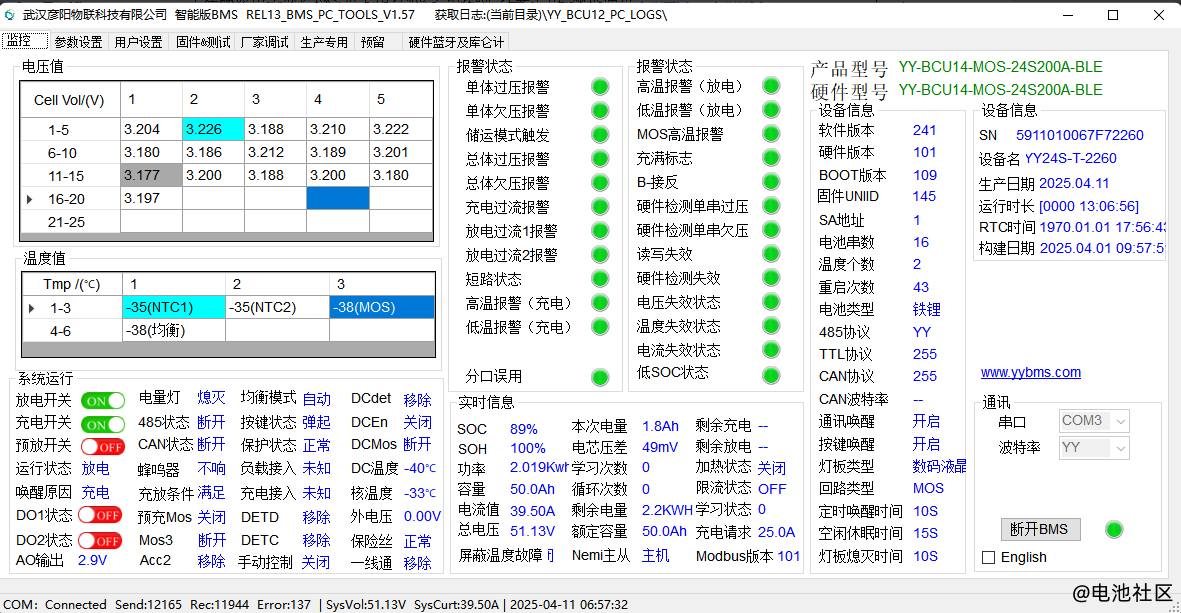The height and width of the screenshot is (613, 1181).
Task: Click the 低SOC状态 green indicator
Action: 771,374
